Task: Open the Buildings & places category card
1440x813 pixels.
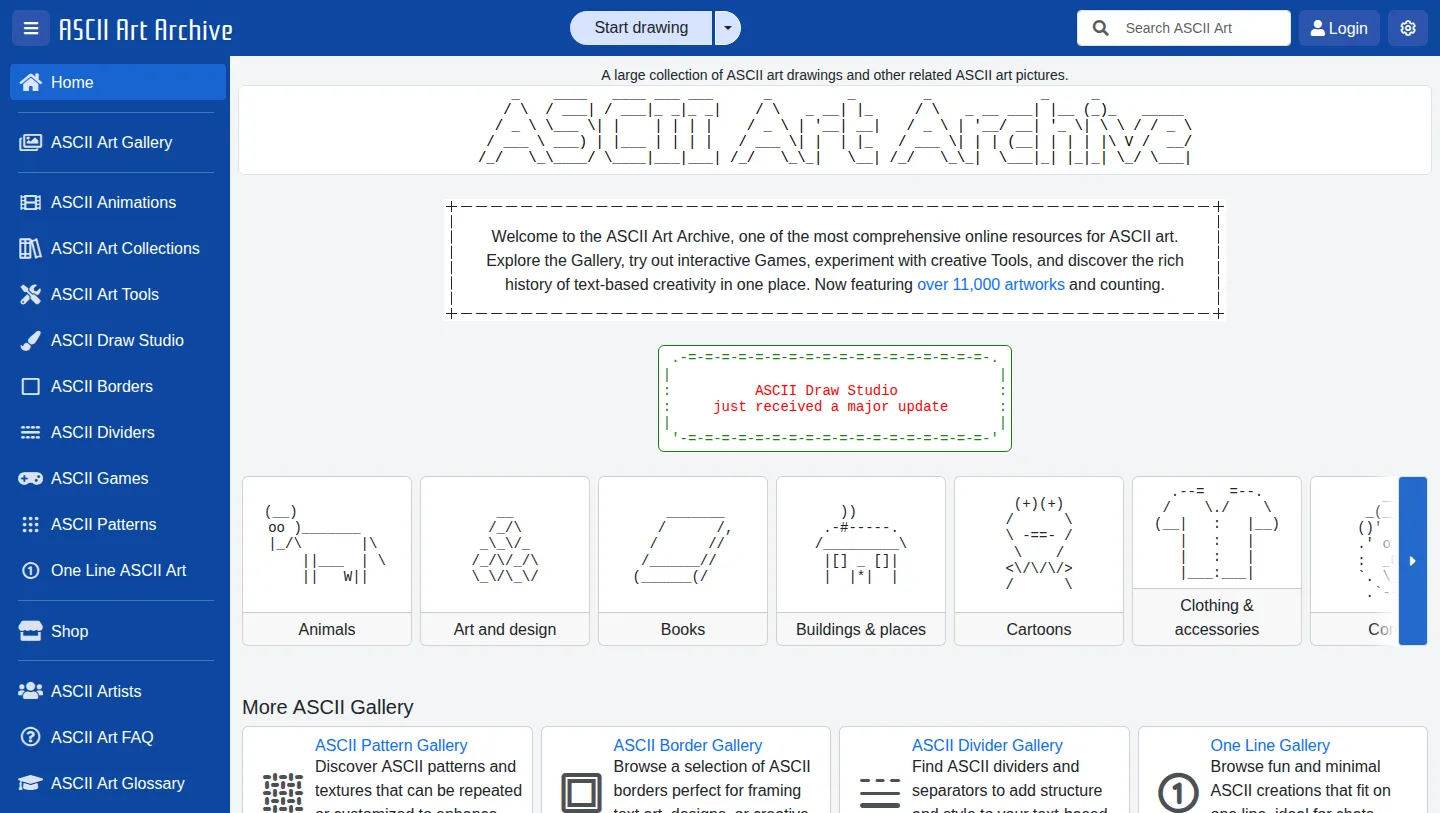Action: 861,561
